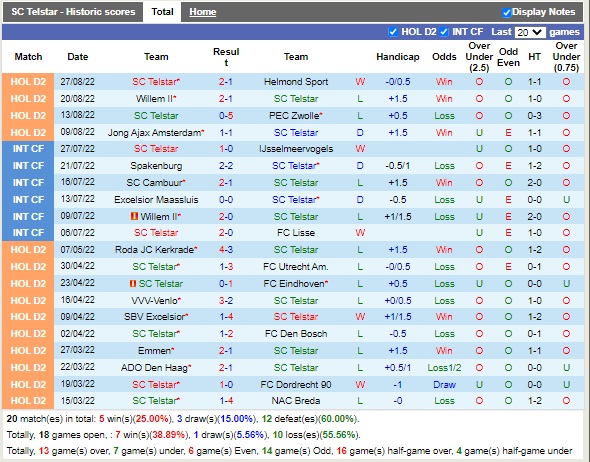Image resolution: width=590 pixels, height=462 pixels.
Task: Switch to the Total tab
Action: [x=162, y=12]
